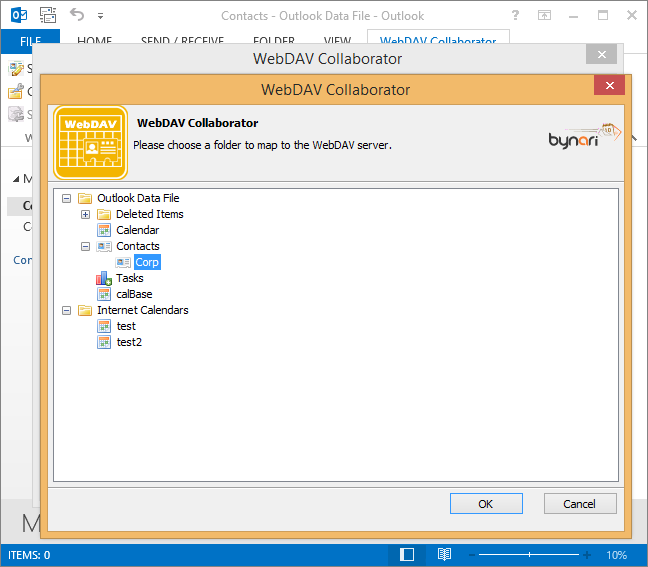Screen dimensions: 648x567
Task: Click the test calendar icon
Action: [x=104, y=326]
